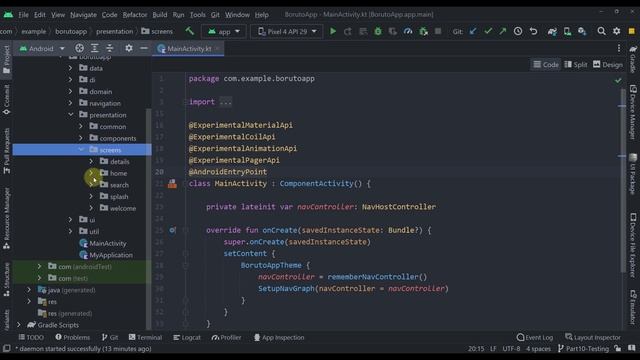This screenshot has height=360, width=640.
Task: Open Device Manager icon in toolbar
Action: click(567, 31)
